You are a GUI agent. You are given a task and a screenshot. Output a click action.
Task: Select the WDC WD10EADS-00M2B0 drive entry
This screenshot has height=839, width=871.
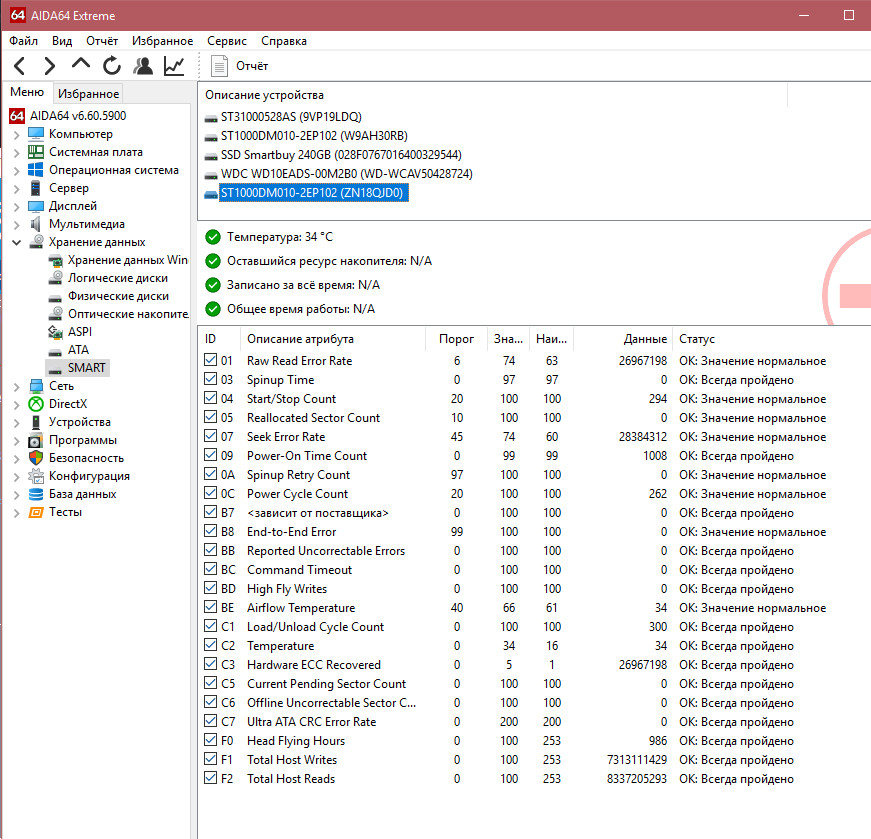(x=347, y=174)
